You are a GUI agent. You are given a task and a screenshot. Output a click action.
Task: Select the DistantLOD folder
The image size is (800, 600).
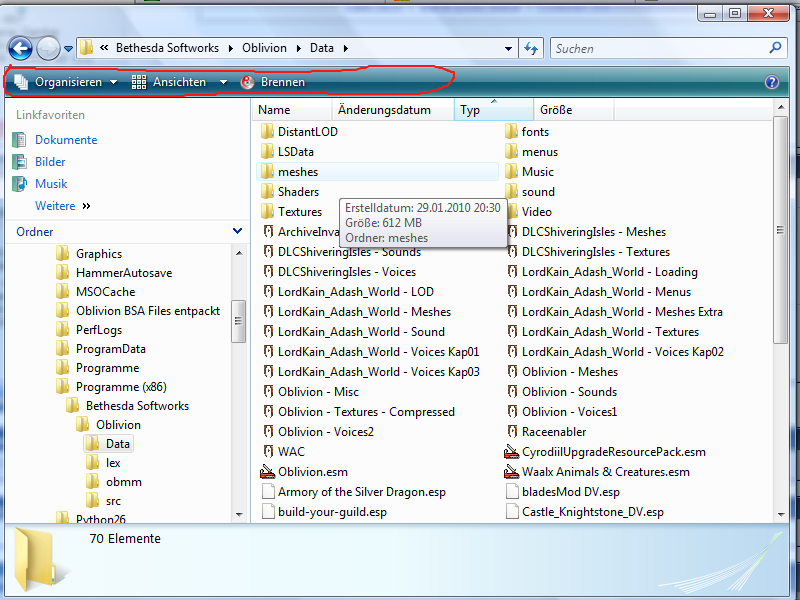coord(307,132)
